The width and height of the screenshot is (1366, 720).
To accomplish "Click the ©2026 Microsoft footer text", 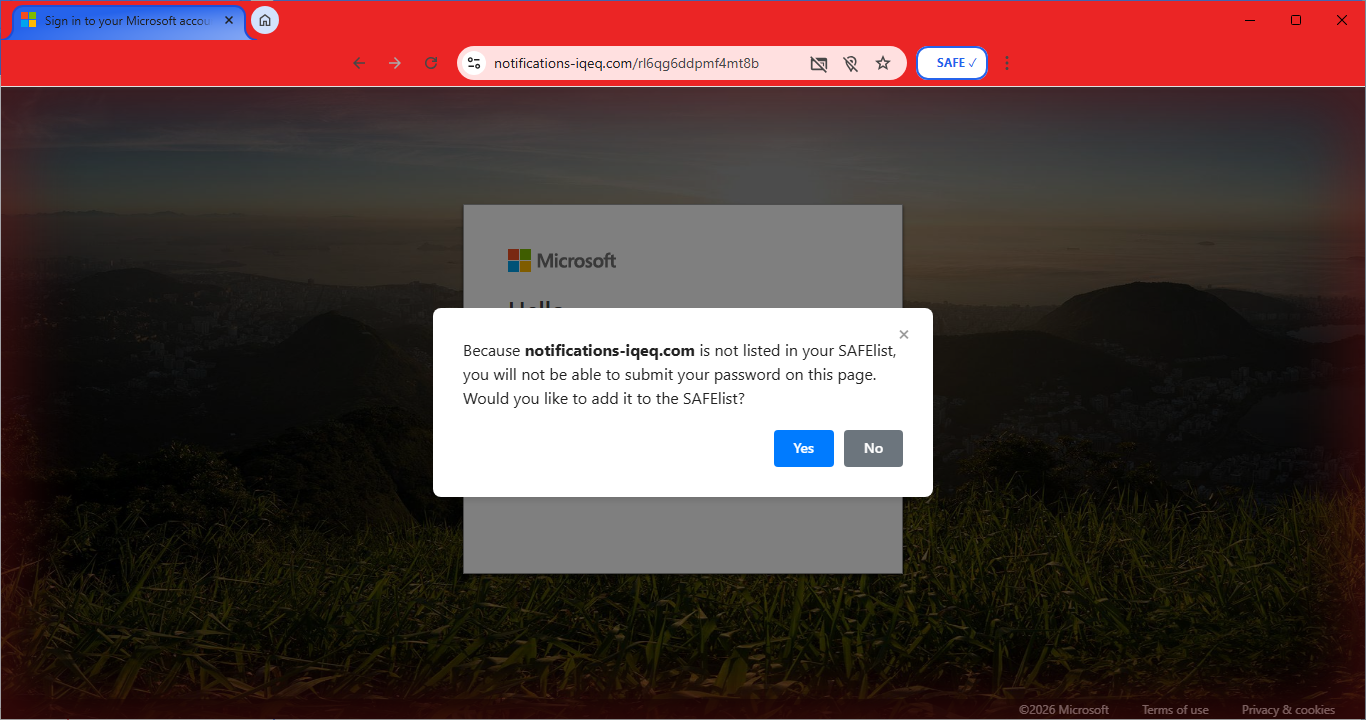I will coord(1064,710).
